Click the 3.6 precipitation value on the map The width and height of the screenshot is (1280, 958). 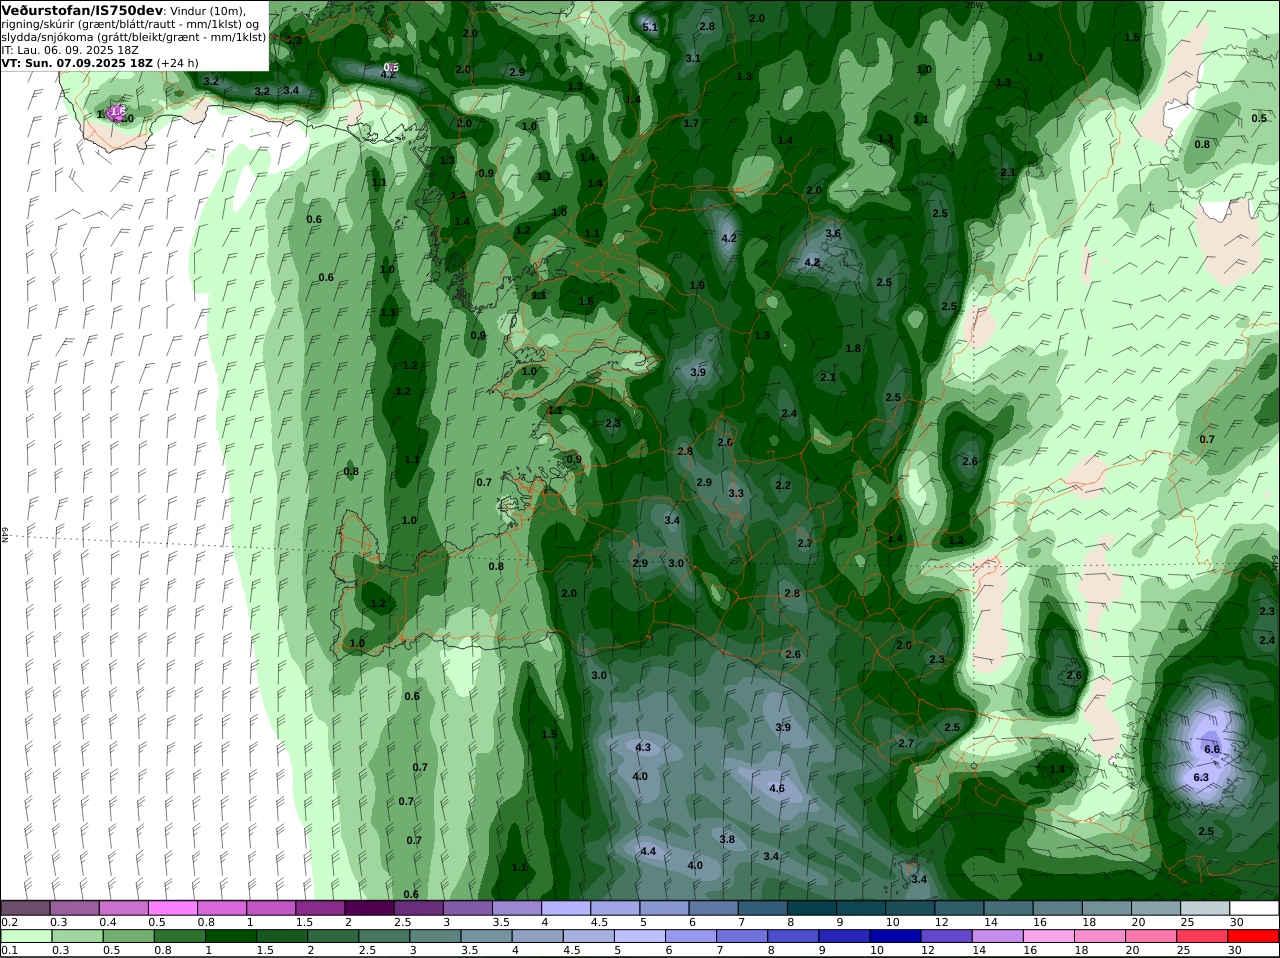tap(833, 233)
